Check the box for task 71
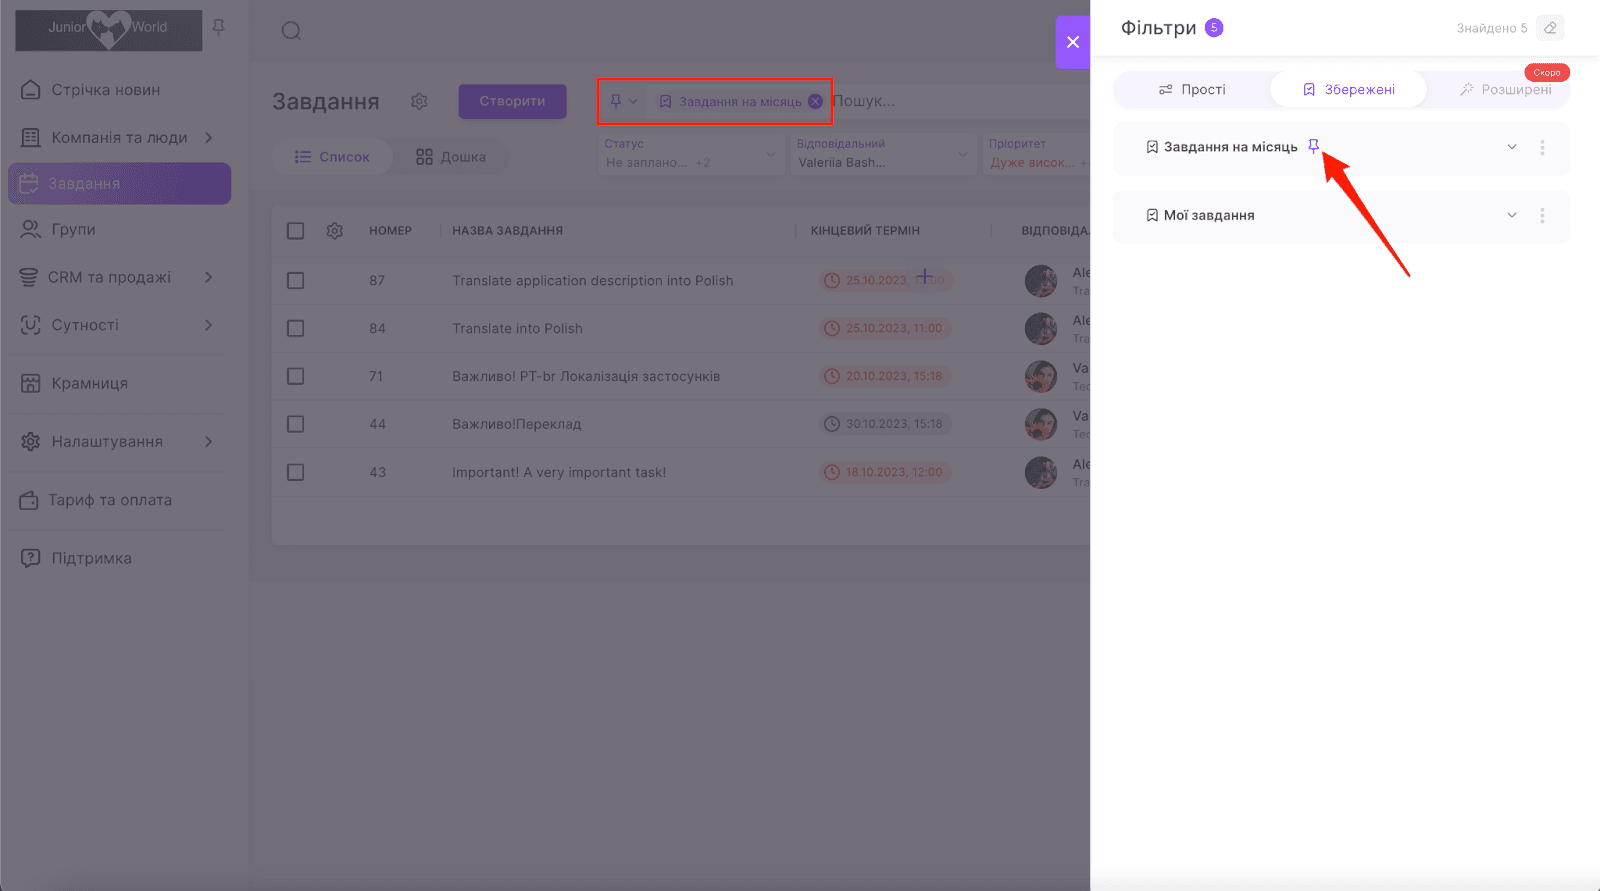Screen dimensions: 1600x891 [x=295, y=377]
